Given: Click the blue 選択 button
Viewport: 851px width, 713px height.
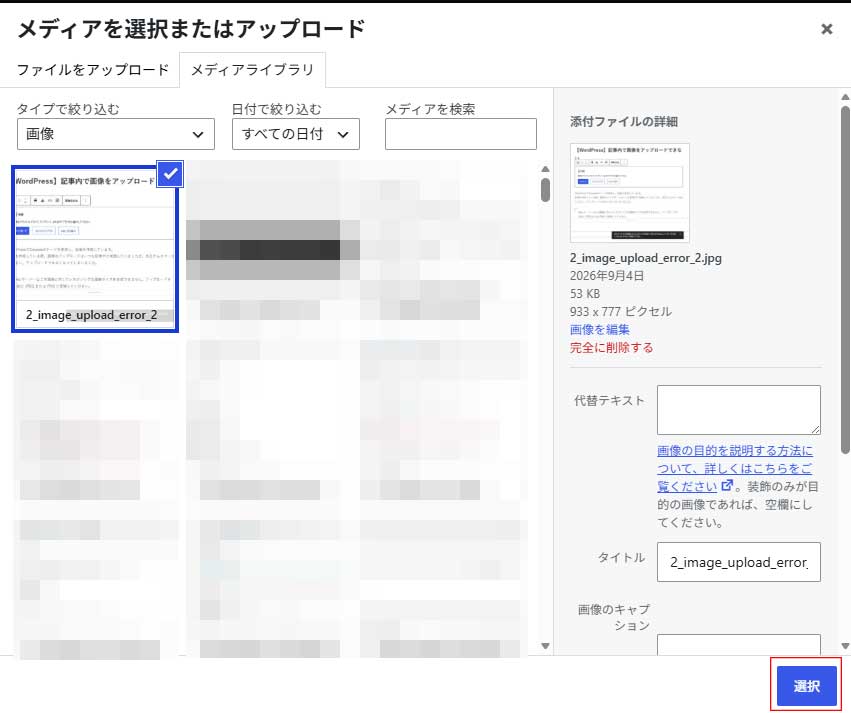Looking at the screenshot, I should click(806, 685).
